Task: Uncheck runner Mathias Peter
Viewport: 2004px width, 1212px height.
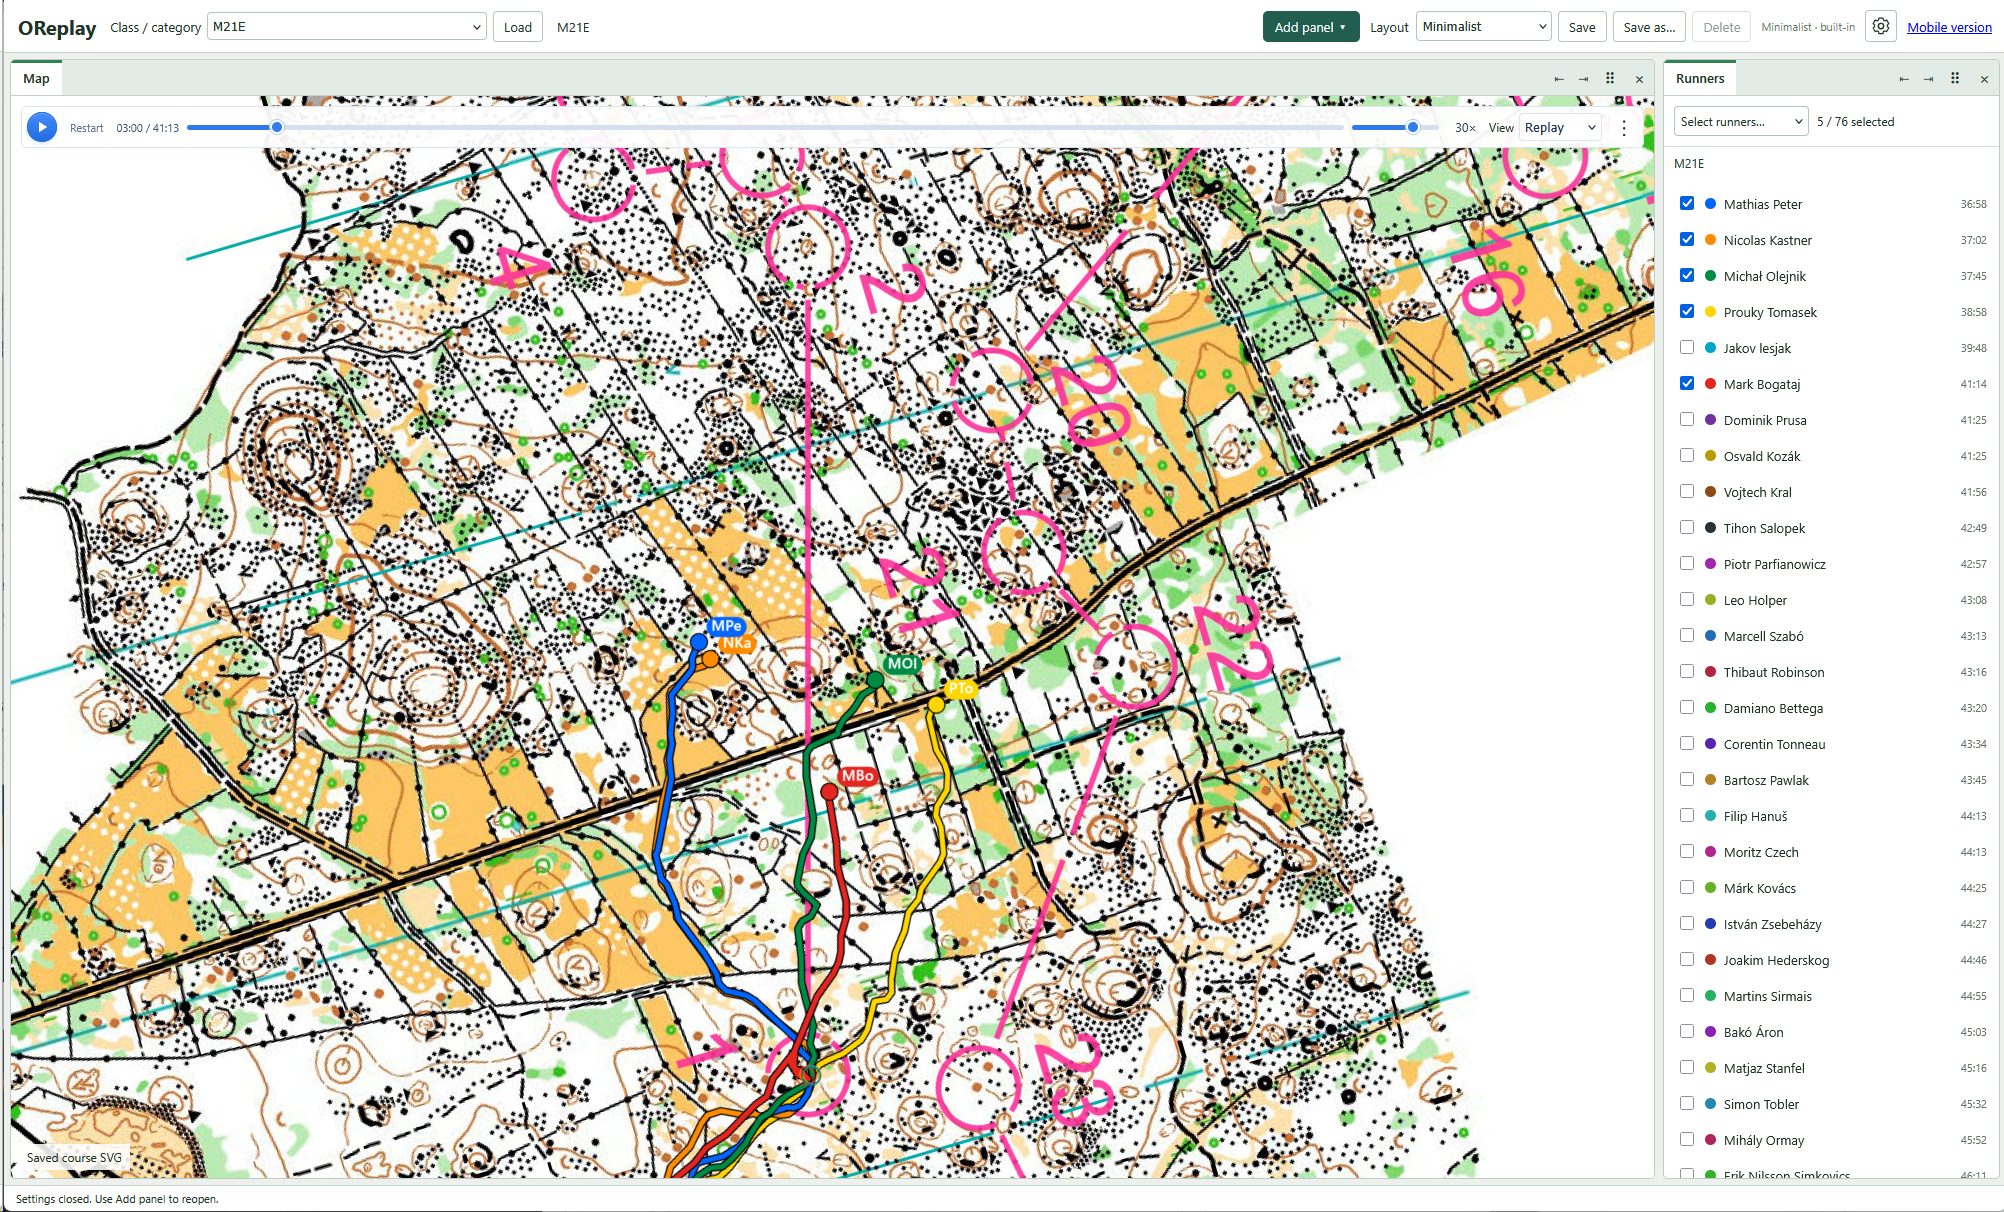Action: click(x=1687, y=203)
